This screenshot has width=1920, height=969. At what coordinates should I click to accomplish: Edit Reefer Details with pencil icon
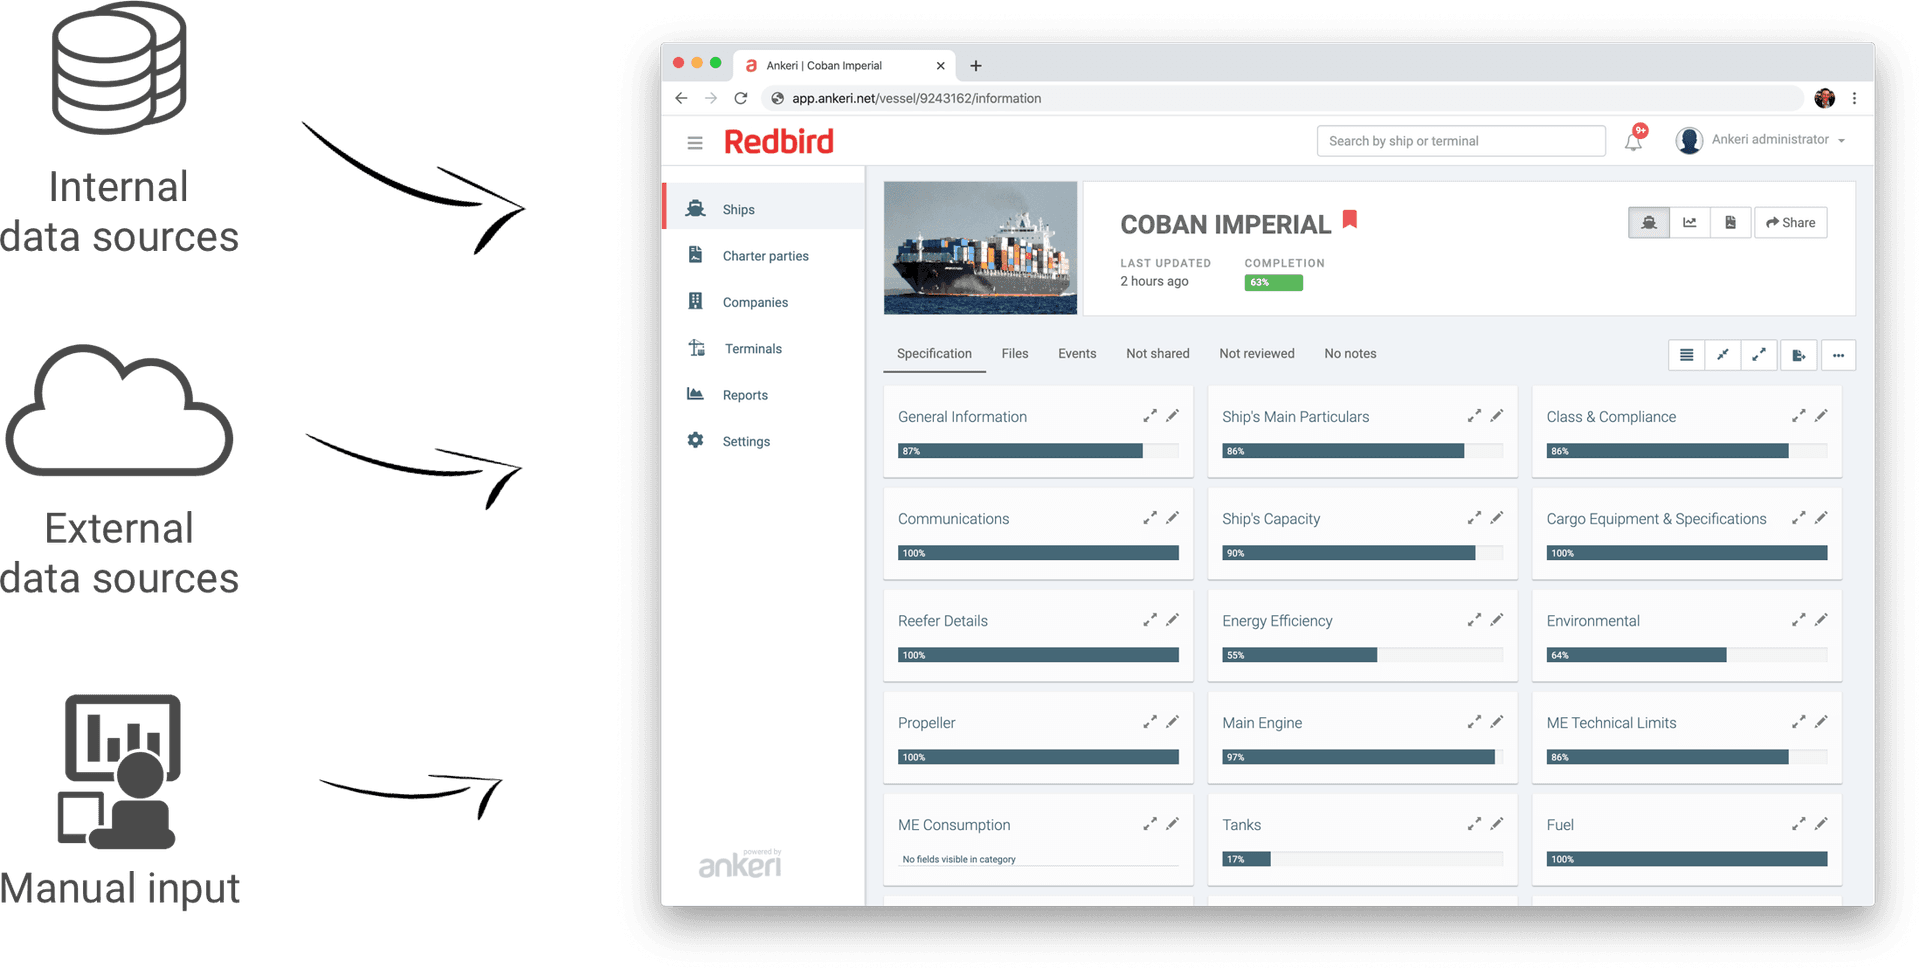pyautogui.click(x=1173, y=620)
